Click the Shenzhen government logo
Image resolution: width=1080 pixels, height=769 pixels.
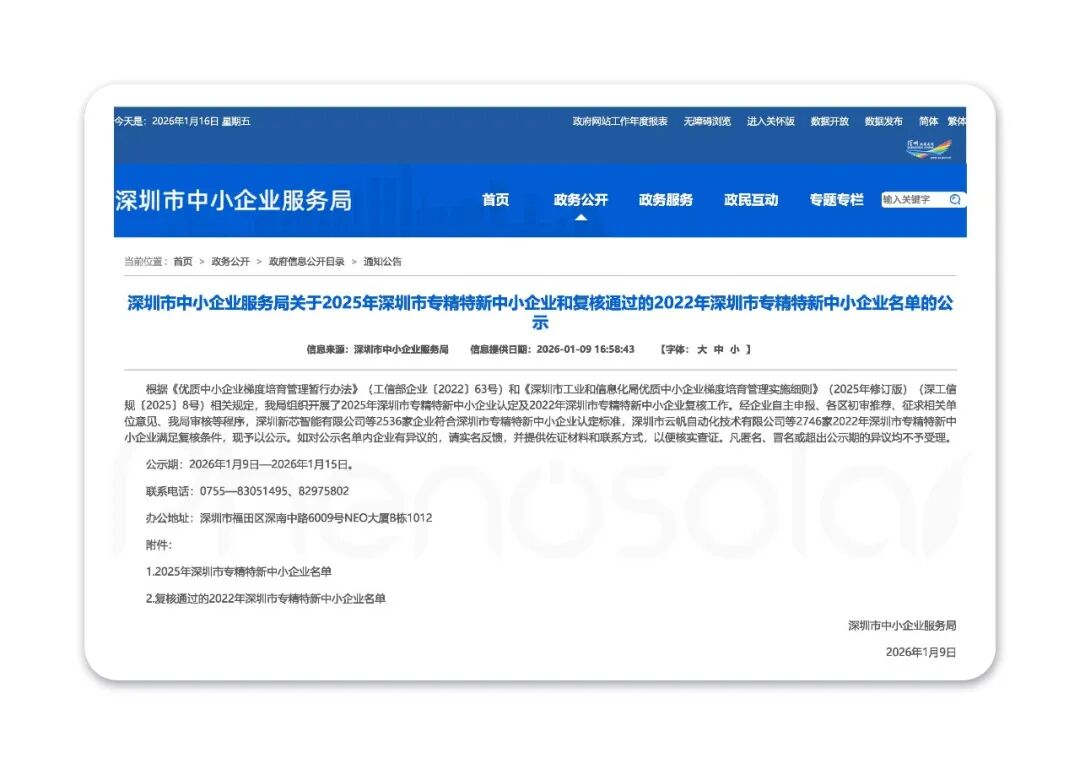point(928,149)
